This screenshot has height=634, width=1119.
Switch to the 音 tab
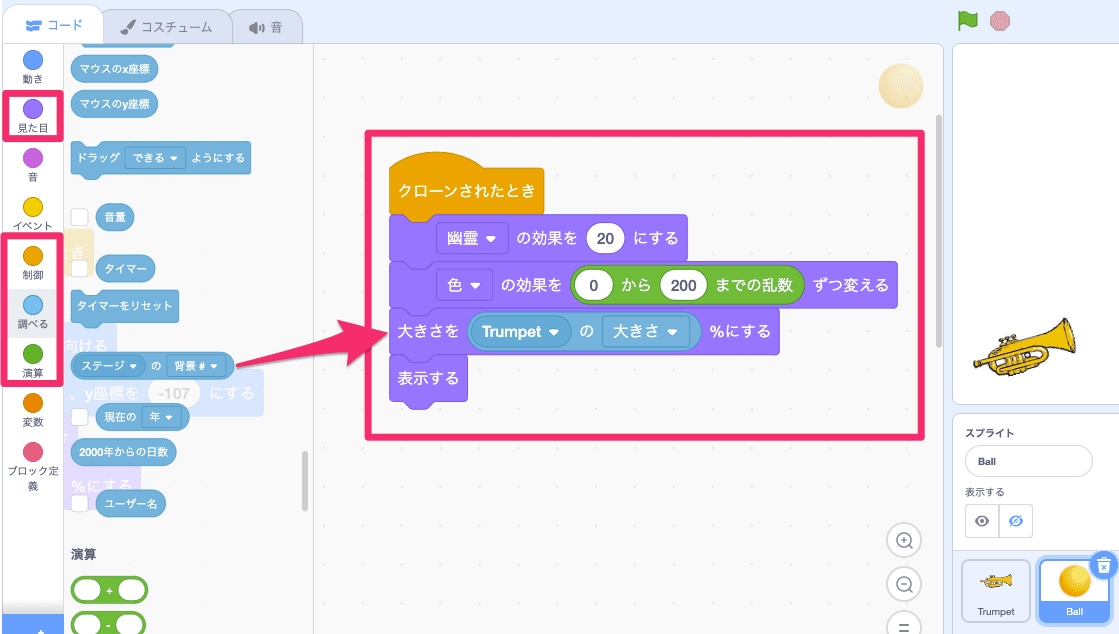pyautogui.click(x=266, y=27)
